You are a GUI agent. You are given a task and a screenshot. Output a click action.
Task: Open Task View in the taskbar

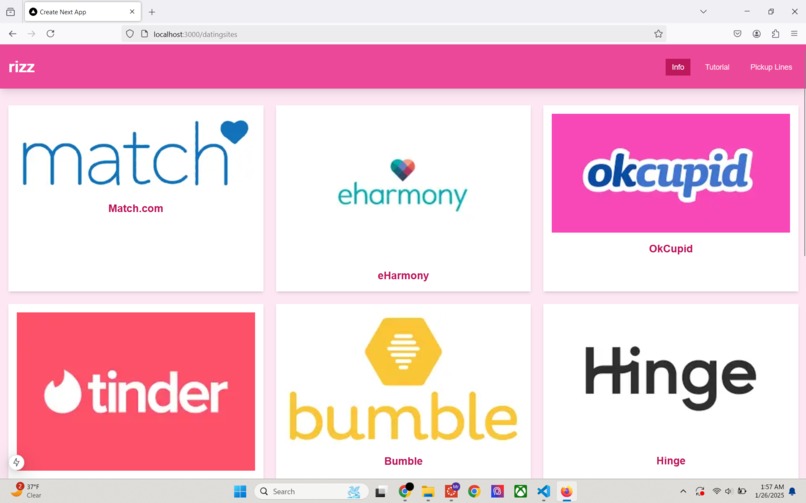380,492
